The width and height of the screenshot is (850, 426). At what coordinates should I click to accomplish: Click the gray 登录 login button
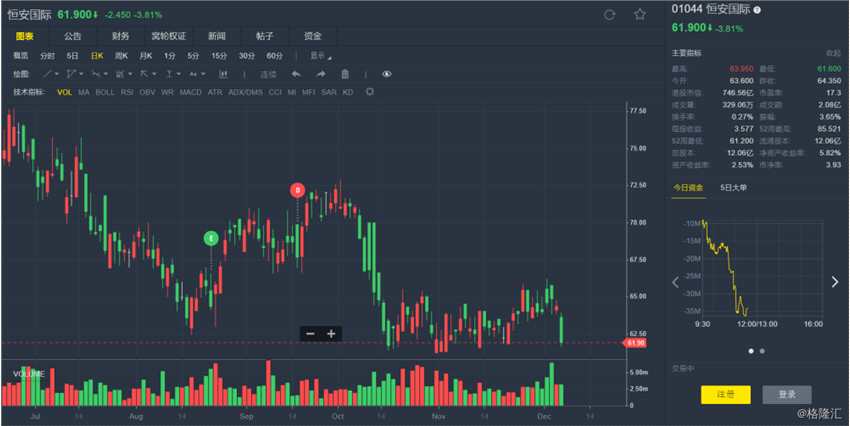click(787, 395)
